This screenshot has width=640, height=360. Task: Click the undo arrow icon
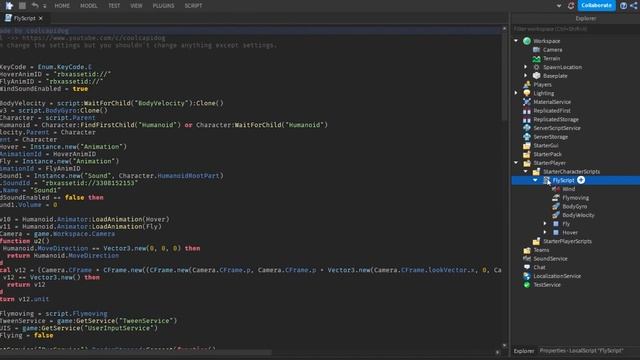click(35, 5)
